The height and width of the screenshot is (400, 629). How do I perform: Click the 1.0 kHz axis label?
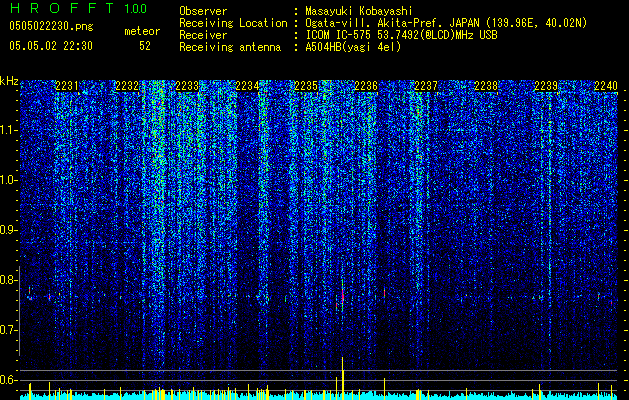(x=8, y=180)
